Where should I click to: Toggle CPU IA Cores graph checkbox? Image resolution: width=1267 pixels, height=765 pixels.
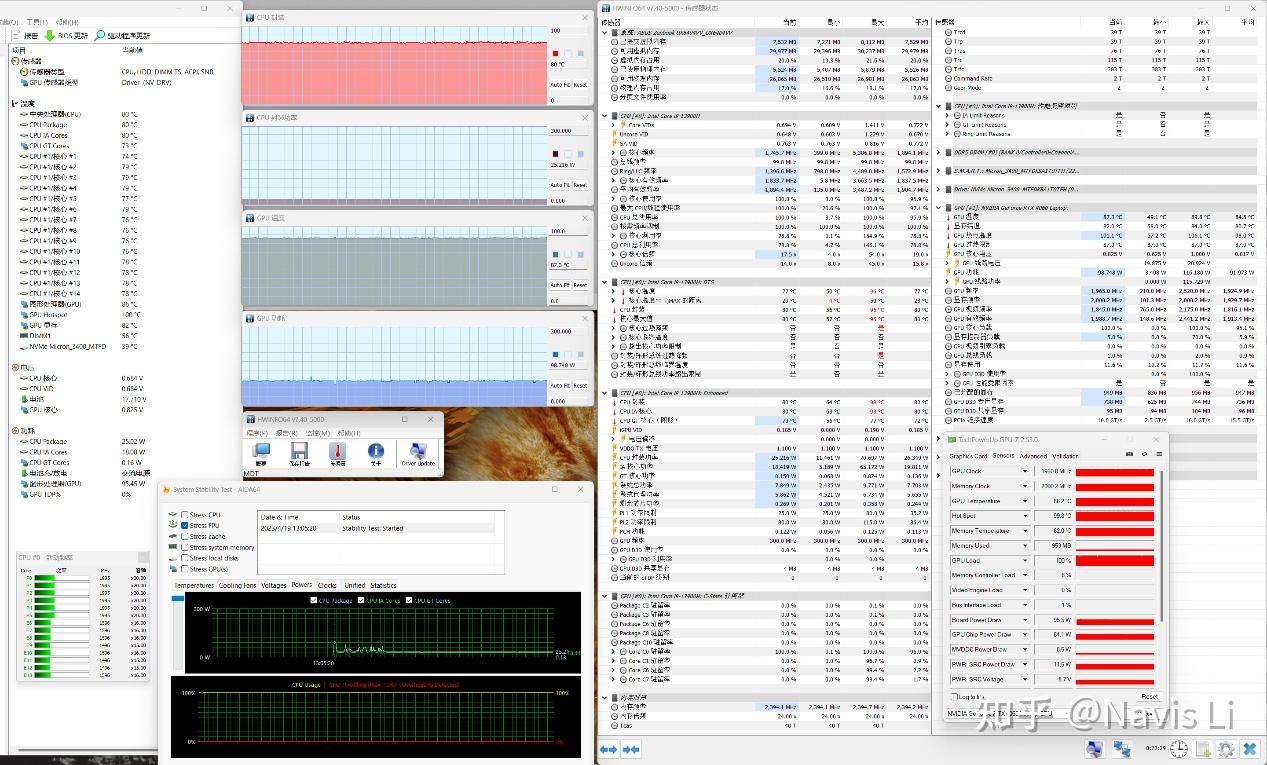361,601
